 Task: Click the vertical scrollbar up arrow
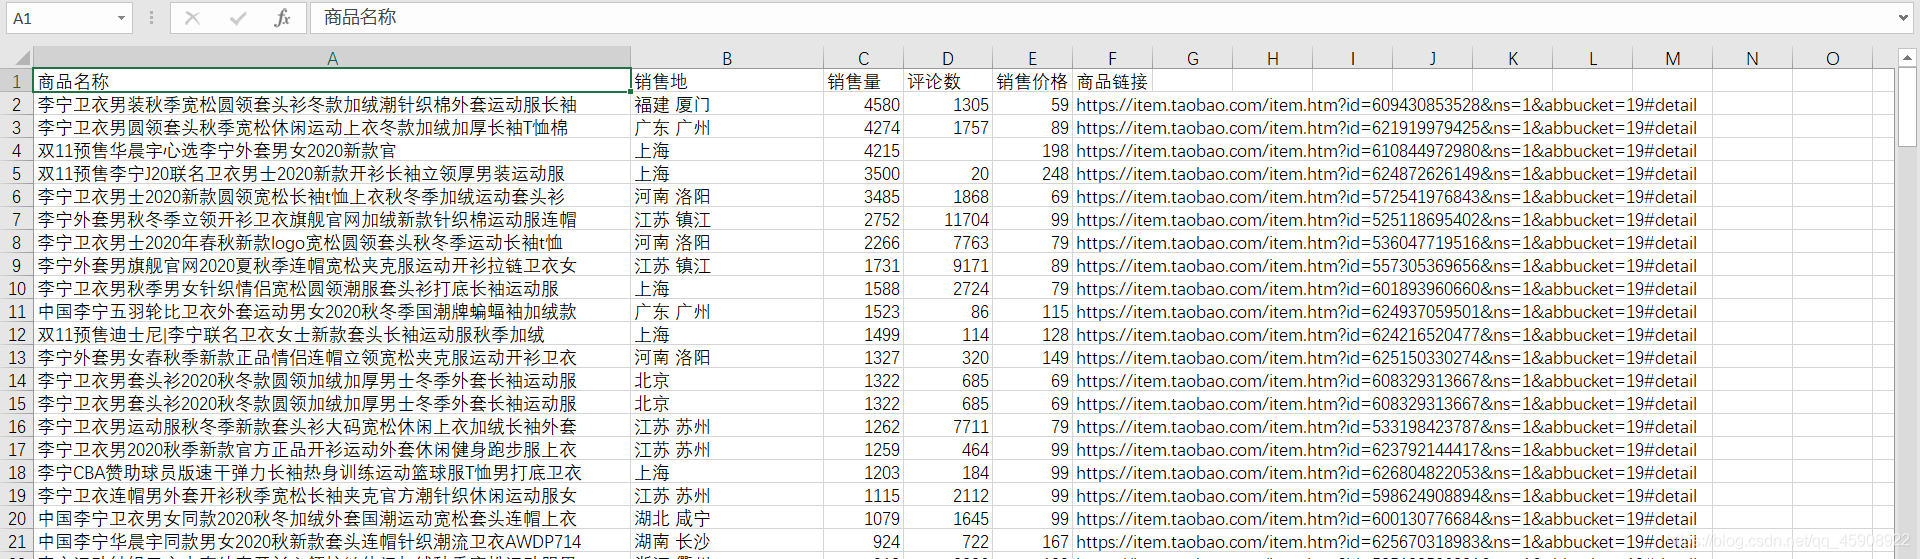1907,58
